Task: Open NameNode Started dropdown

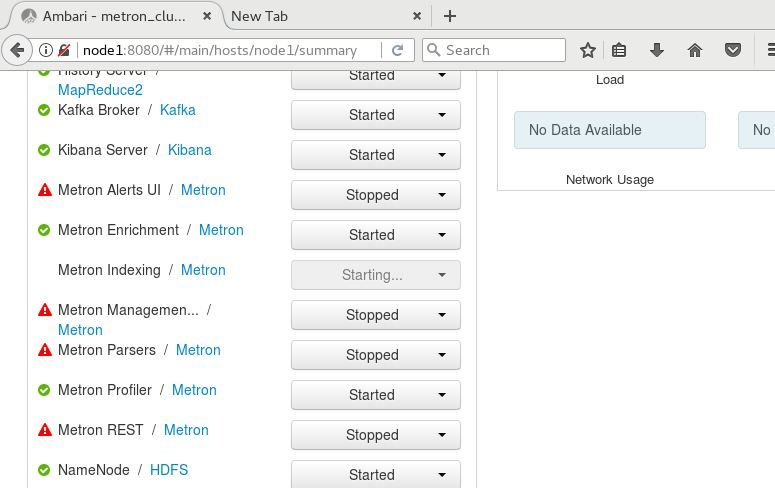Action: tap(376, 475)
